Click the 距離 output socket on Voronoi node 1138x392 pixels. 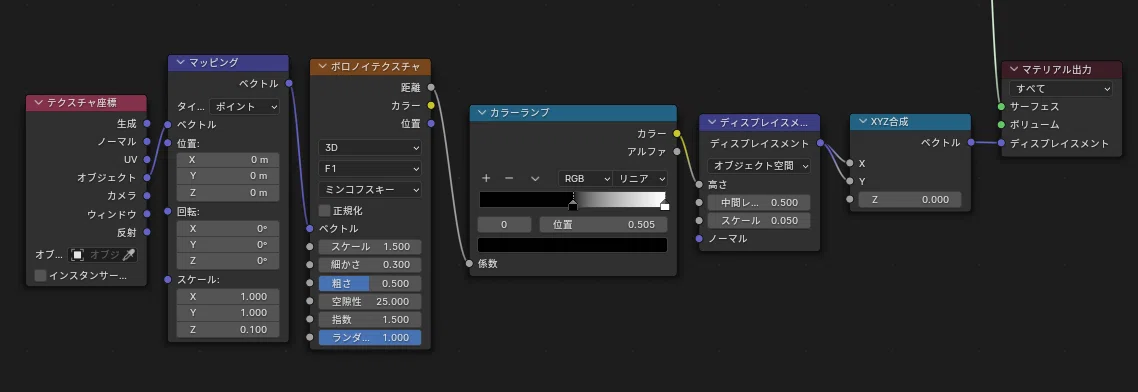(431, 87)
